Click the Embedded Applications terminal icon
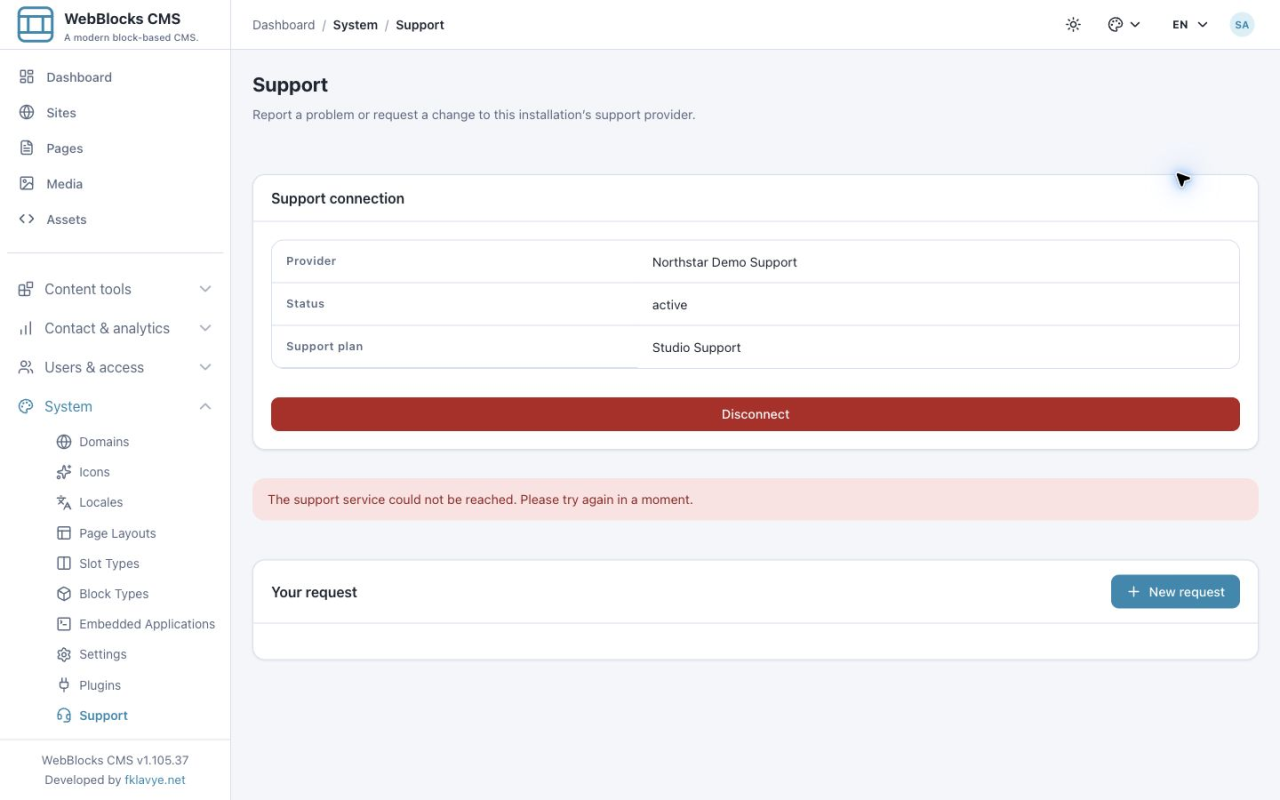The width and height of the screenshot is (1280, 800). pyautogui.click(x=64, y=624)
